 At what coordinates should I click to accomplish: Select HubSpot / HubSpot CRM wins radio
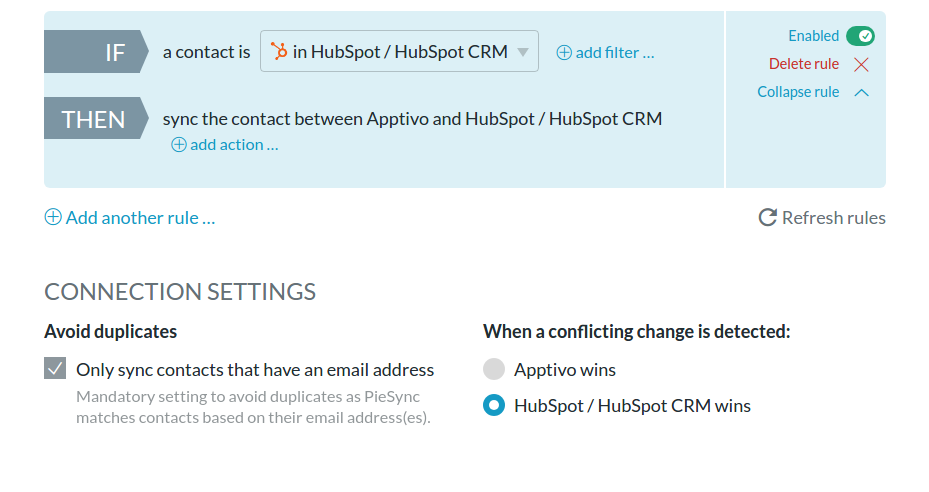point(494,405)
